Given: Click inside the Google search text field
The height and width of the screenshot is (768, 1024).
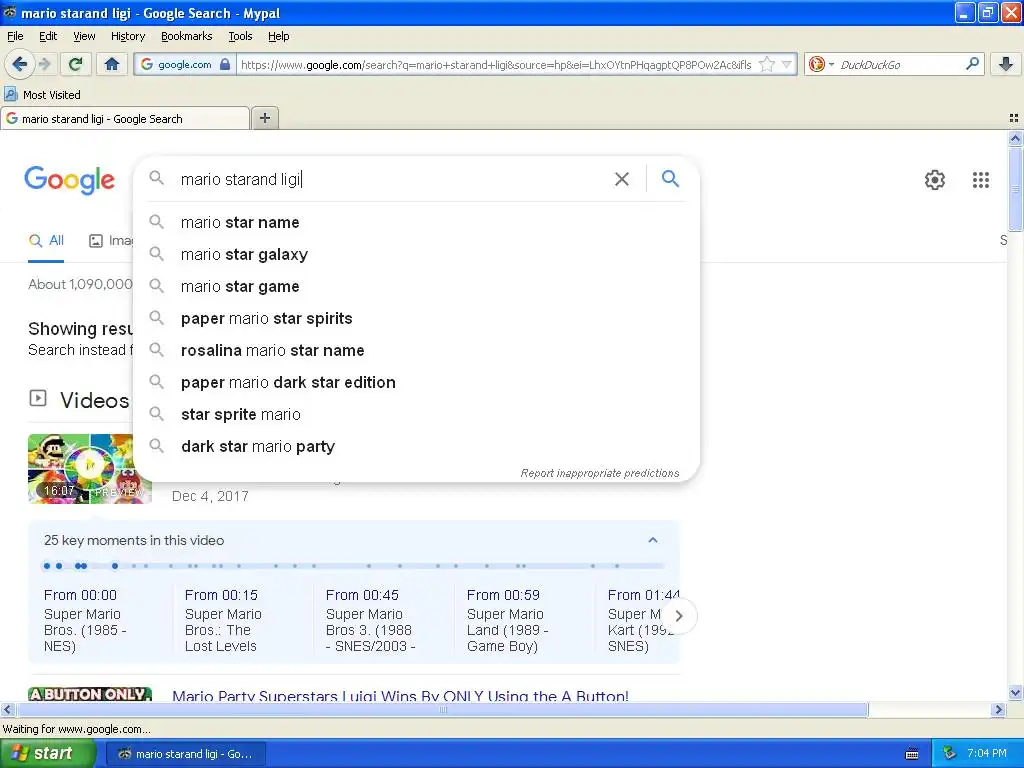Looking at the screenshot, I should coord(392,179).
